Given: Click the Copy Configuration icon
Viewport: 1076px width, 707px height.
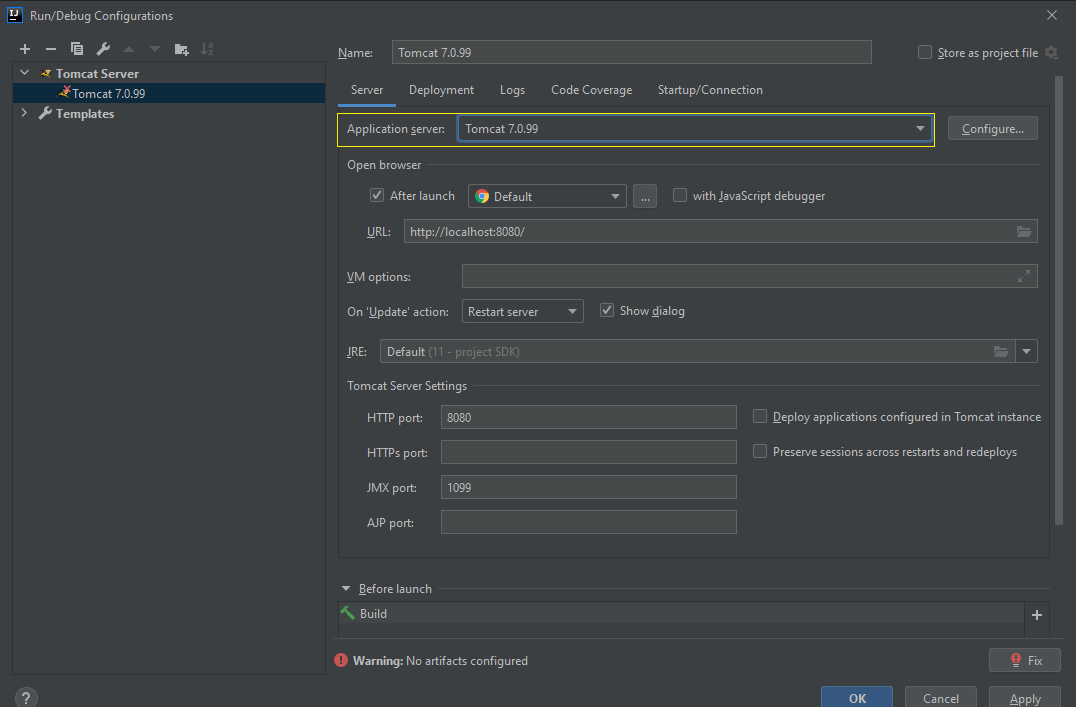Looking at the screenshot, I should pos(77,49).
